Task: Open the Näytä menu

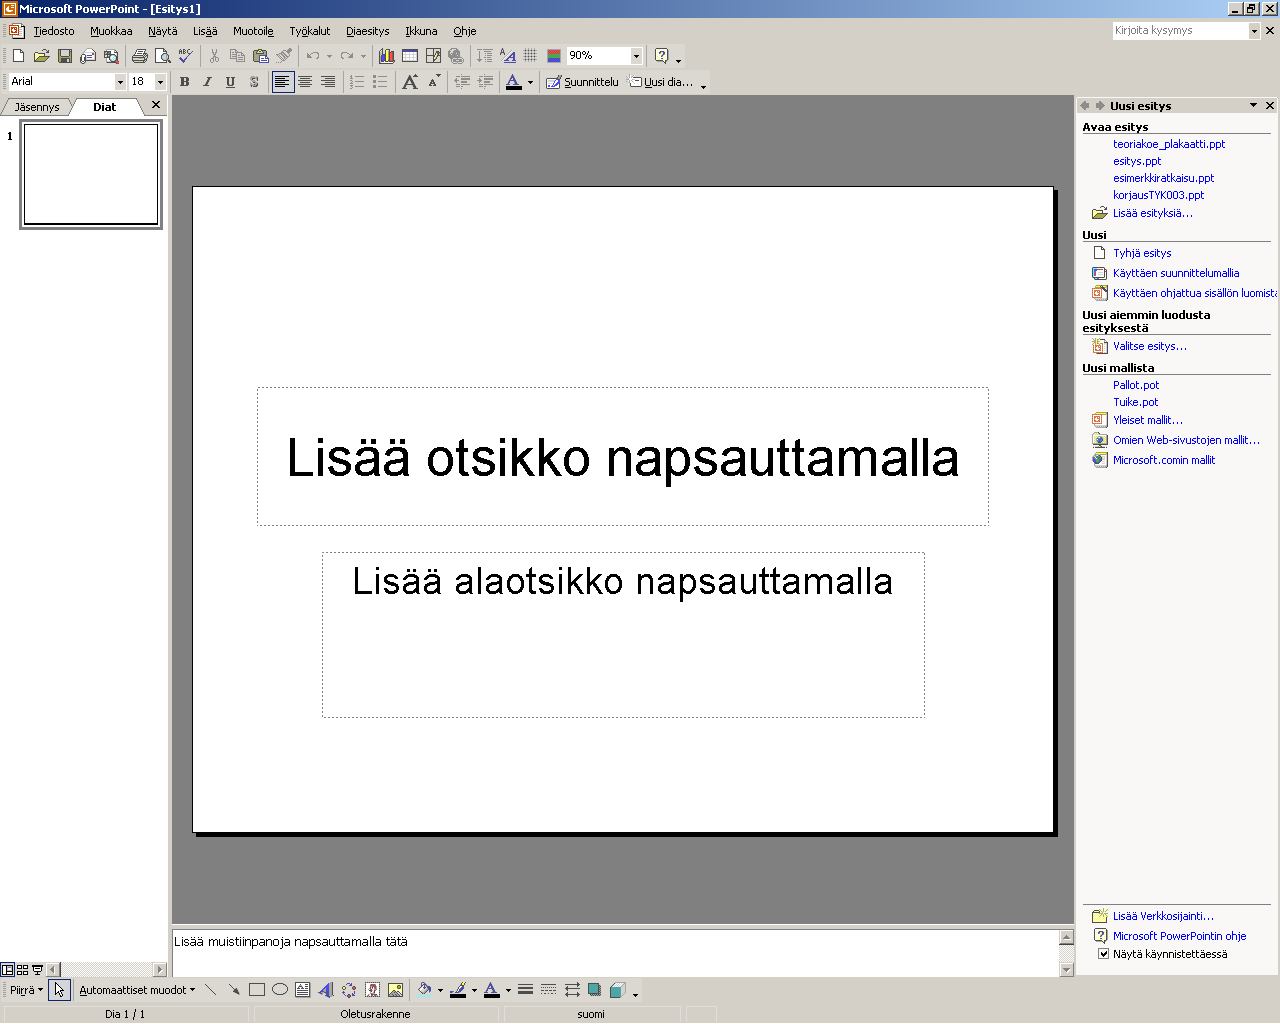Action: pos(163,31)
